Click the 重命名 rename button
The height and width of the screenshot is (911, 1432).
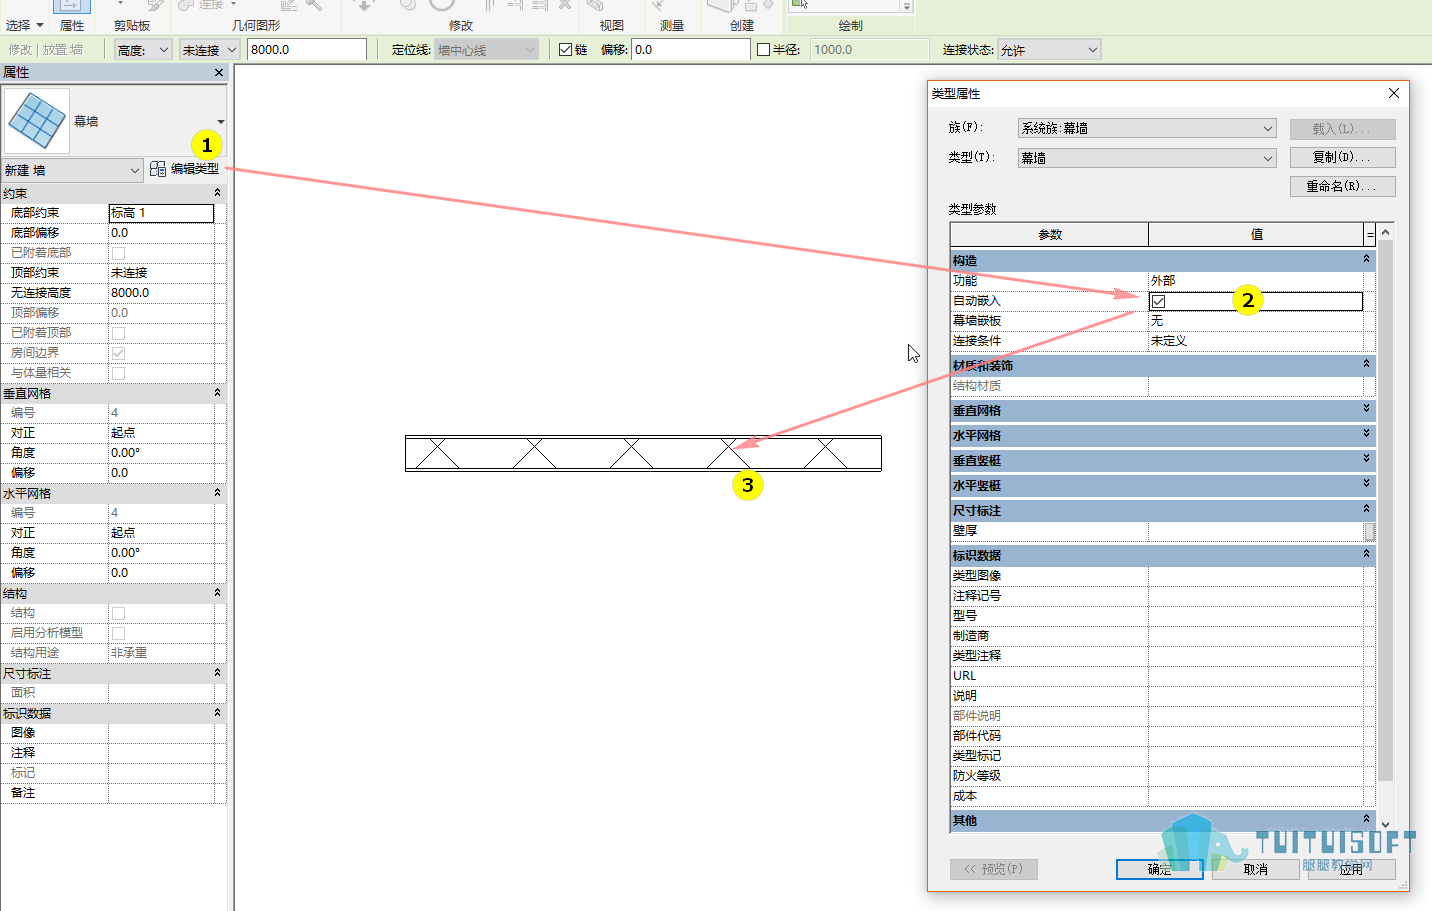(1342, 186)
